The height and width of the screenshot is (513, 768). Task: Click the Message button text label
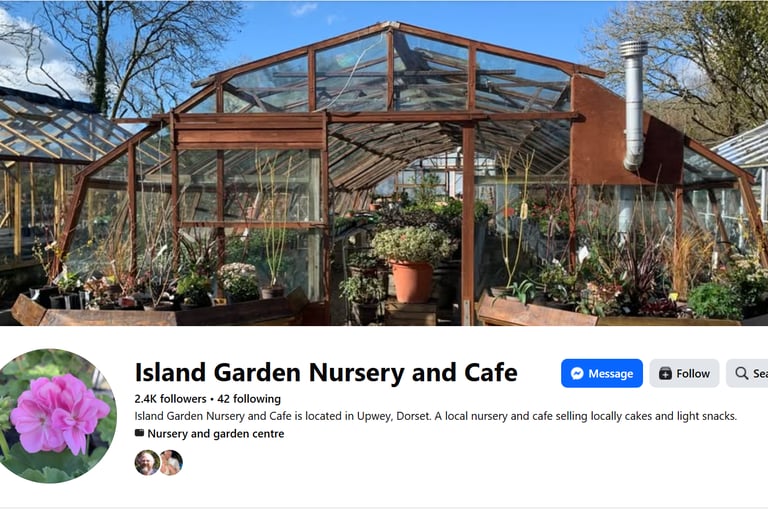[x=611, y=374]
